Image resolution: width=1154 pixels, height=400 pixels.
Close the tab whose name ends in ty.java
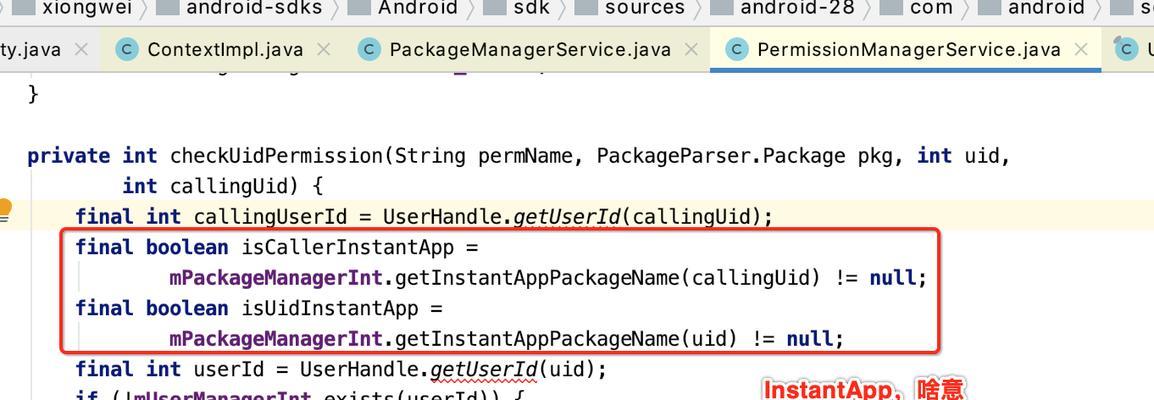[x=81, y=49]
